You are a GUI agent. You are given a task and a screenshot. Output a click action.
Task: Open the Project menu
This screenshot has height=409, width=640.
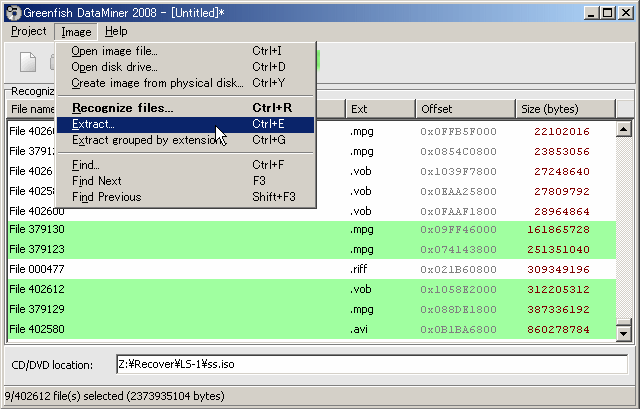tap(28, 31)
